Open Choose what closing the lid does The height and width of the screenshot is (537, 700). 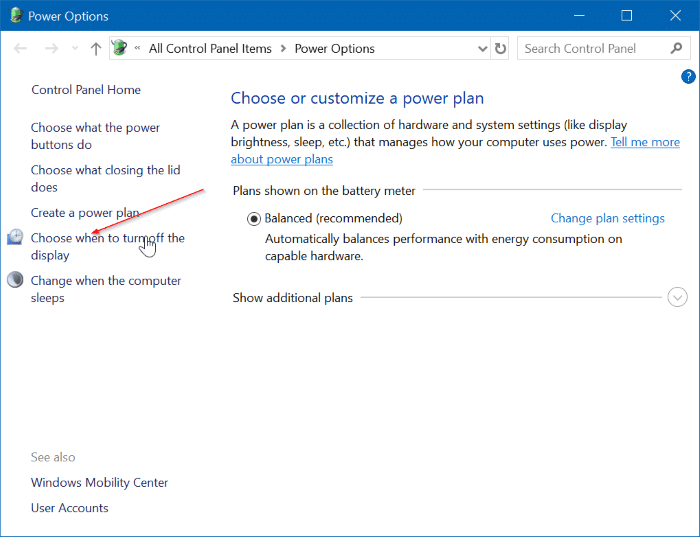point(105,179)
